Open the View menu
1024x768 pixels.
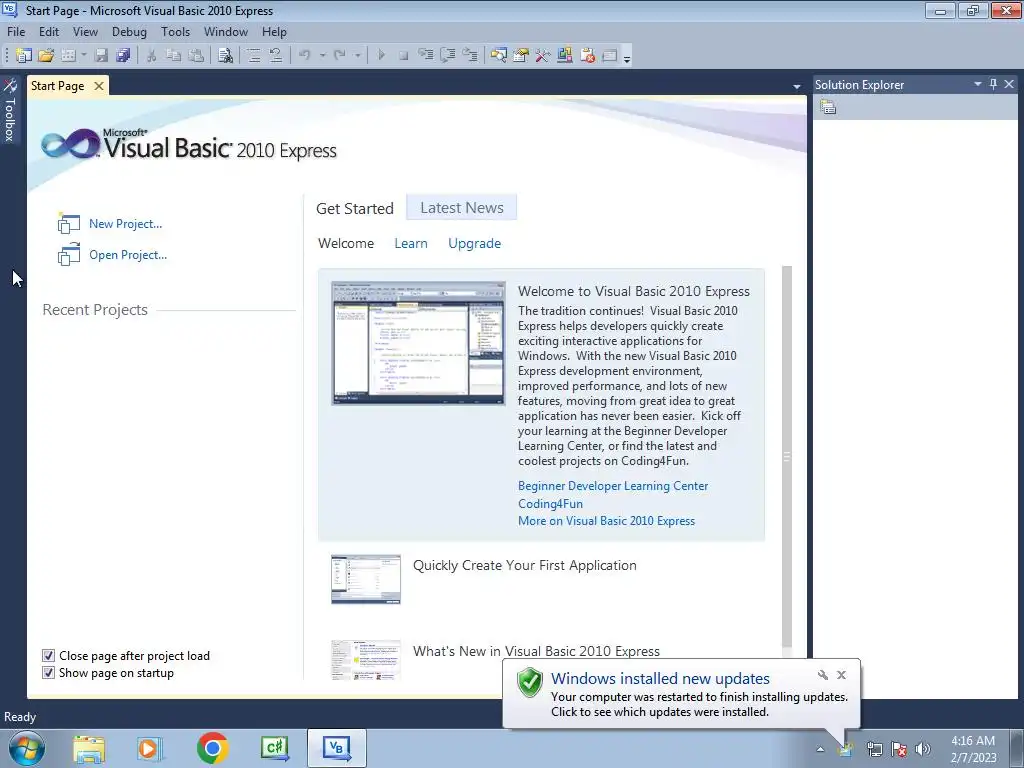click(86, 31)
